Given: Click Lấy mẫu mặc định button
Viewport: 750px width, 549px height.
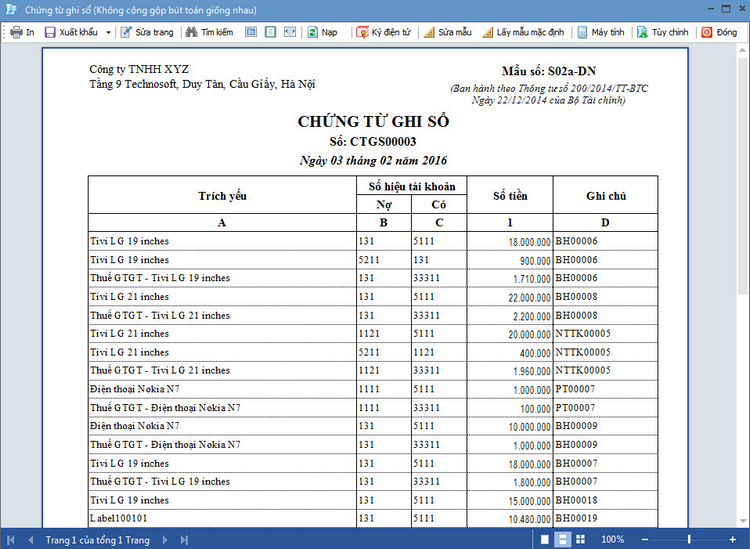Looking at the screenshot, I should click(523, 33).
